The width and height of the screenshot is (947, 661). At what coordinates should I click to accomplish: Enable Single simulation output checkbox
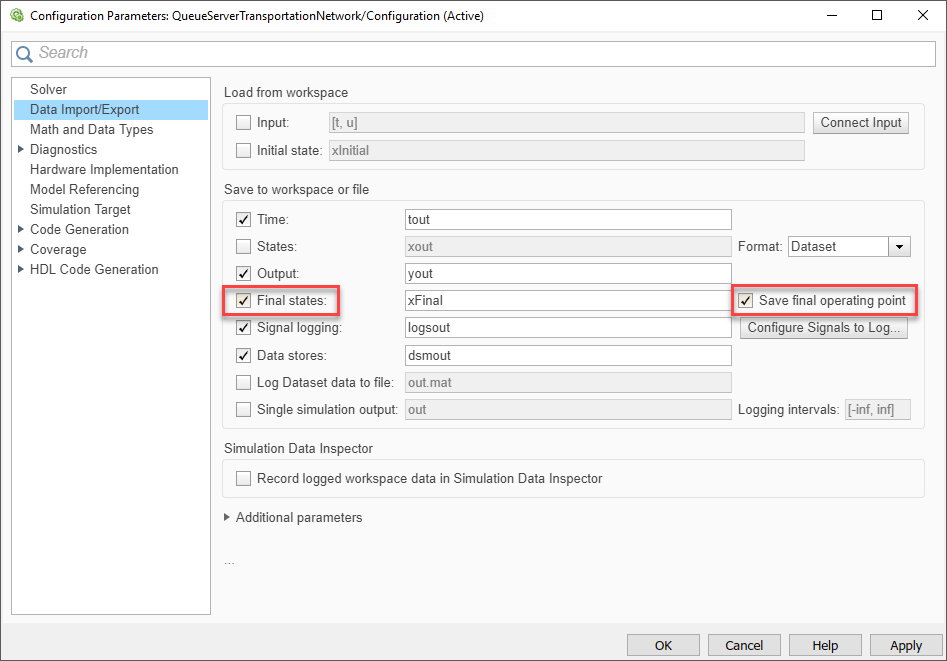pos(244,409)
